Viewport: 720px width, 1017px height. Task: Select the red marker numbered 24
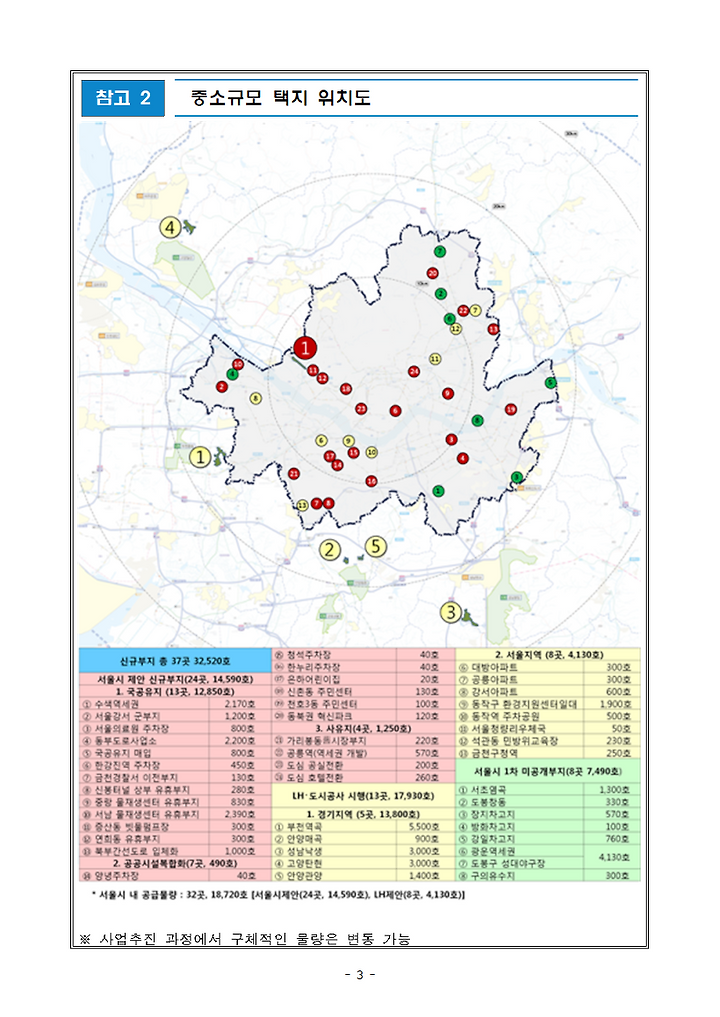(414, 372)
